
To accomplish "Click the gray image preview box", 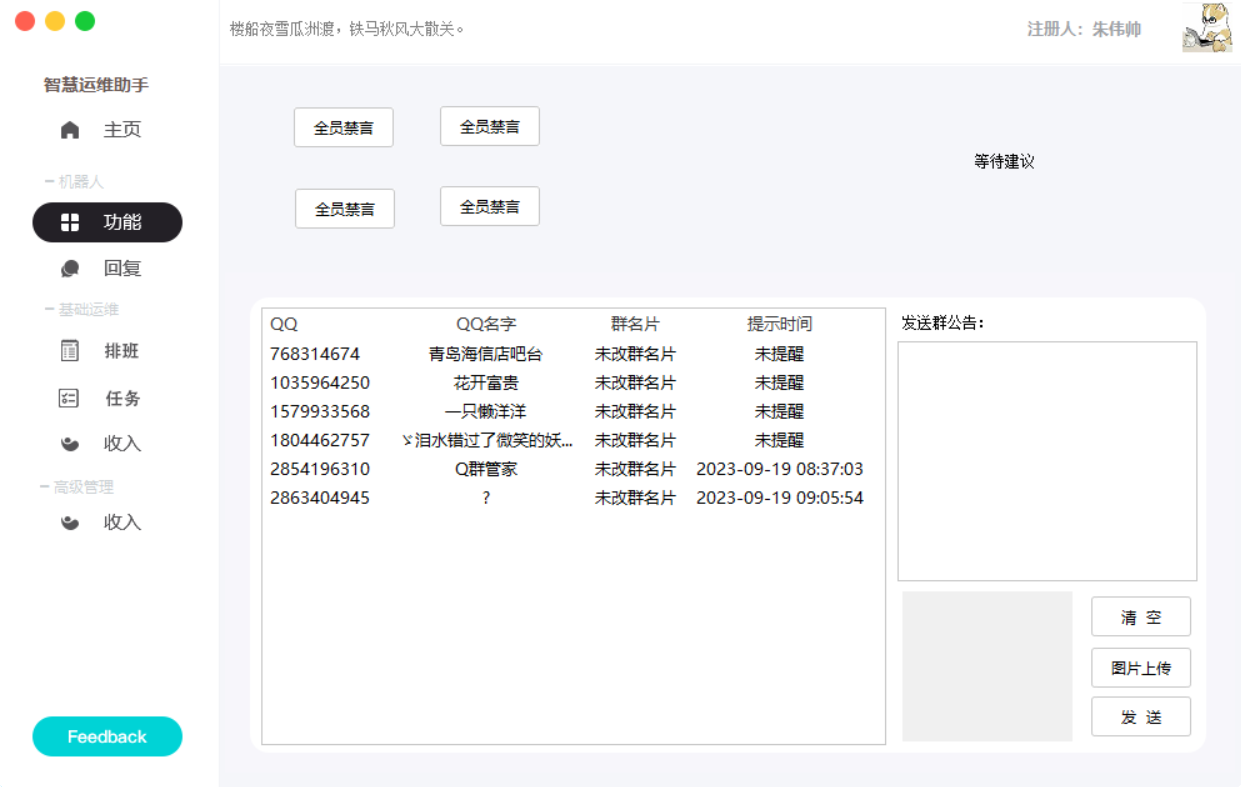I will pos(987,666).
